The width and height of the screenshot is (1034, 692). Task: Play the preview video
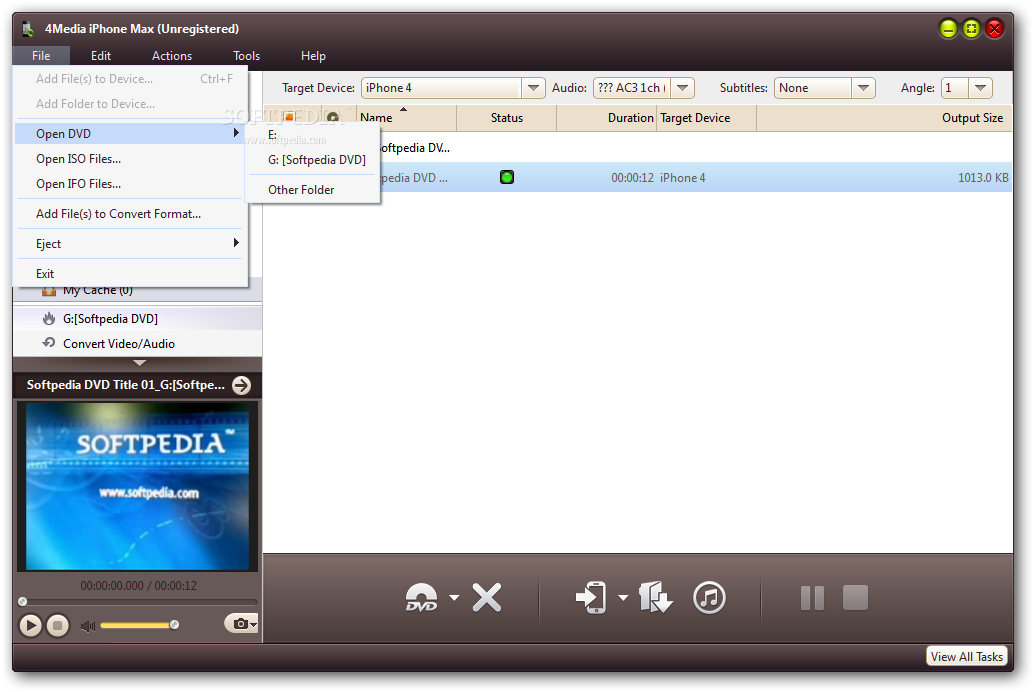coord(30,625)
